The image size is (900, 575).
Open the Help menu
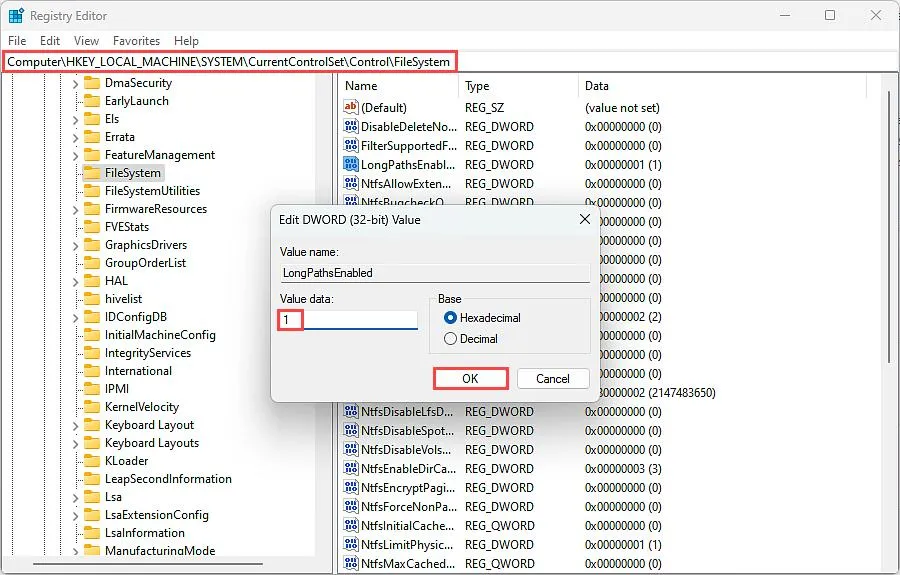click(x=187, y=41)
